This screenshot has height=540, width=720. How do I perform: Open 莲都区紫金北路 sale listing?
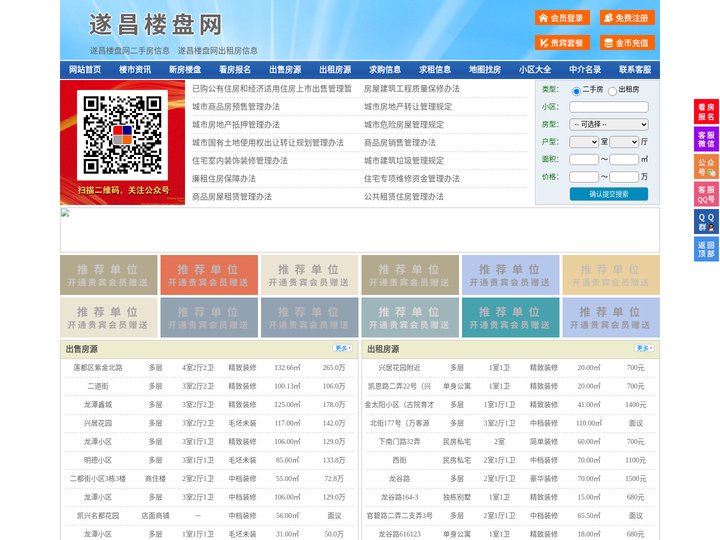98,368
